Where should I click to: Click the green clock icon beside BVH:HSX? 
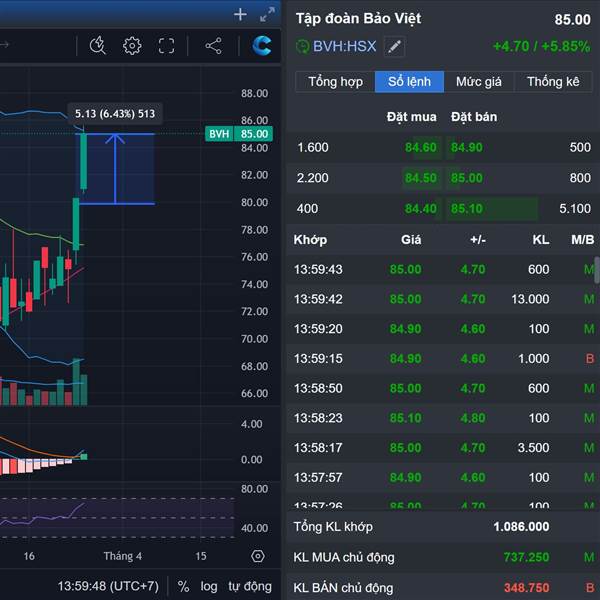[302, 47]
